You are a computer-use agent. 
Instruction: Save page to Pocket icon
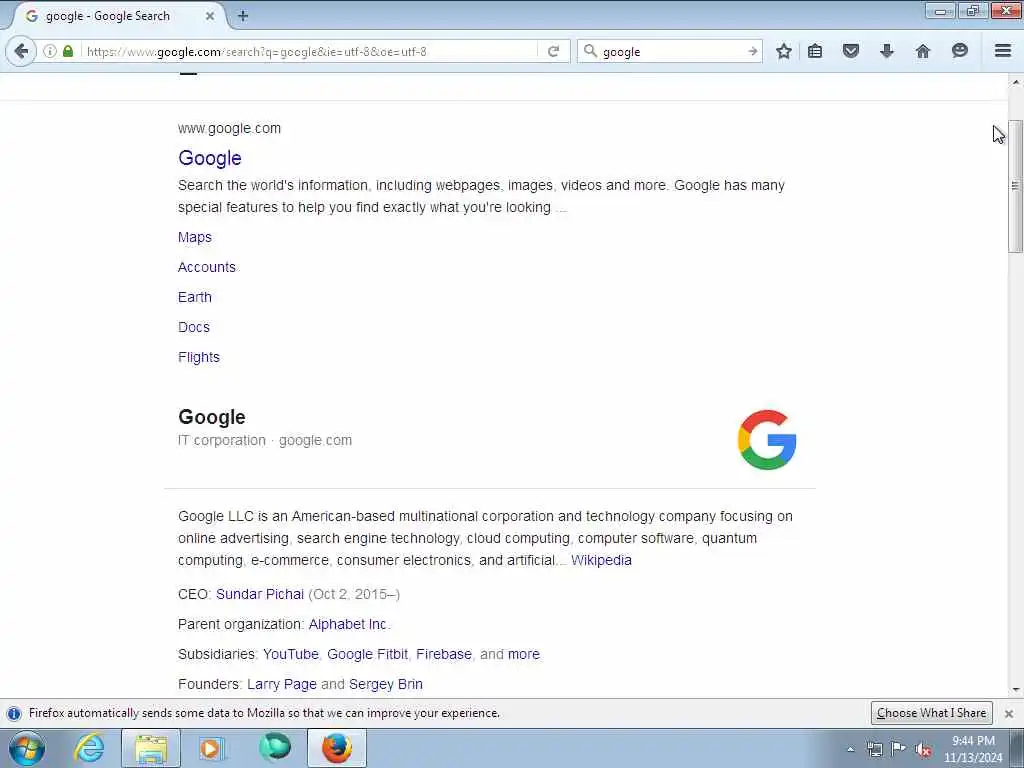[850, 51]
